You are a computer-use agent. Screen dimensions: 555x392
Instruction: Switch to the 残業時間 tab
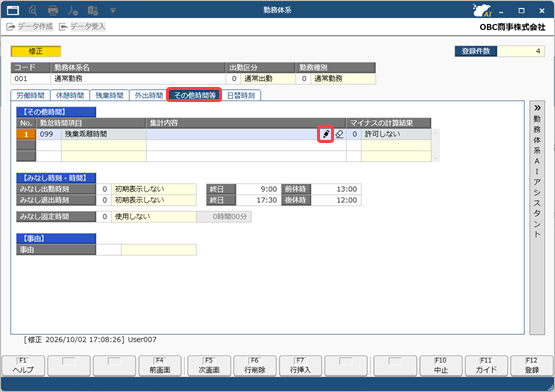click(109, 95)
